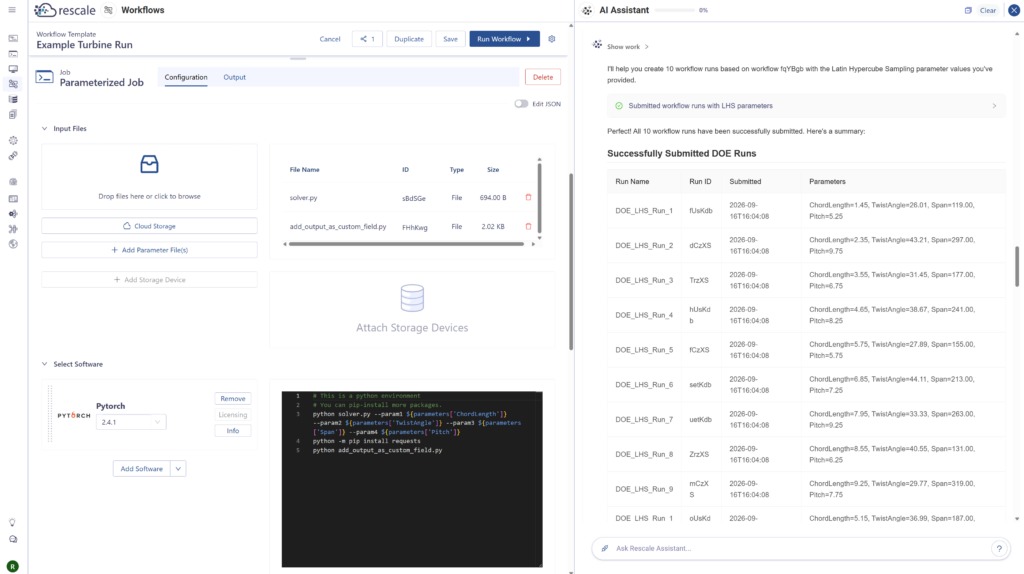1024x574 pixels.
Task: Click the Attach Storage Devices database icon
Action: tap(412, 298)
